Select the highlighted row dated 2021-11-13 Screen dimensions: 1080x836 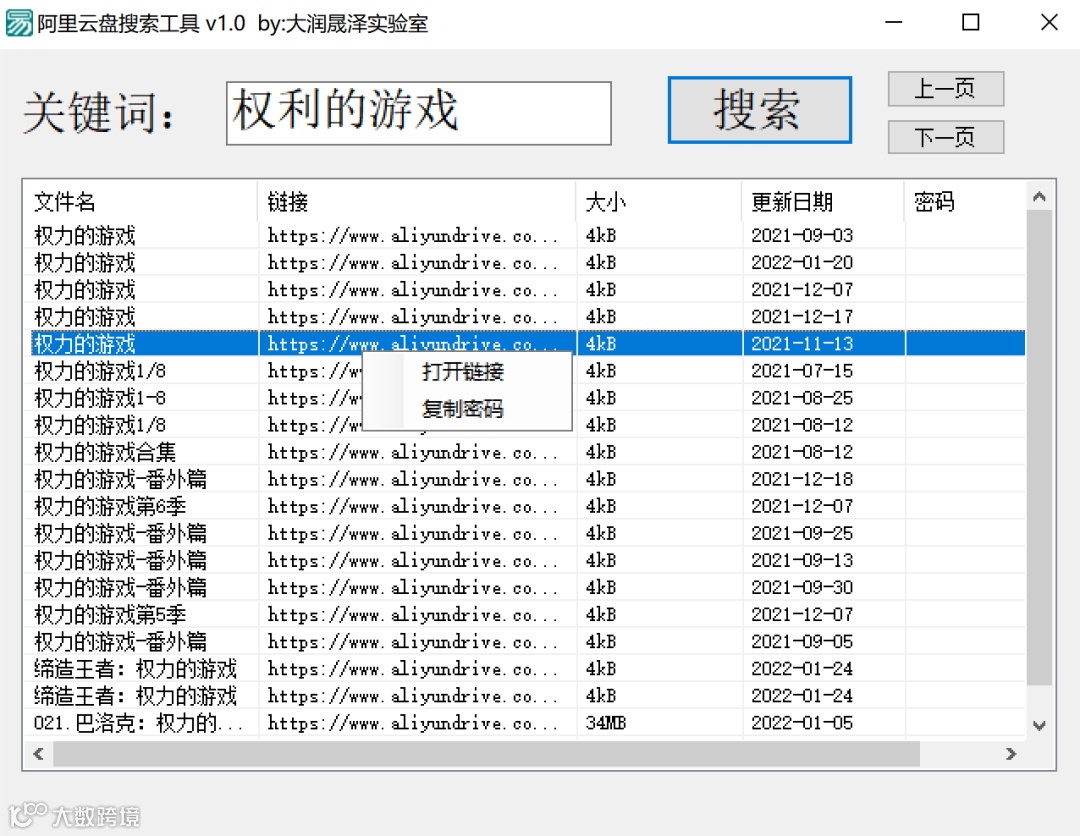528,344
